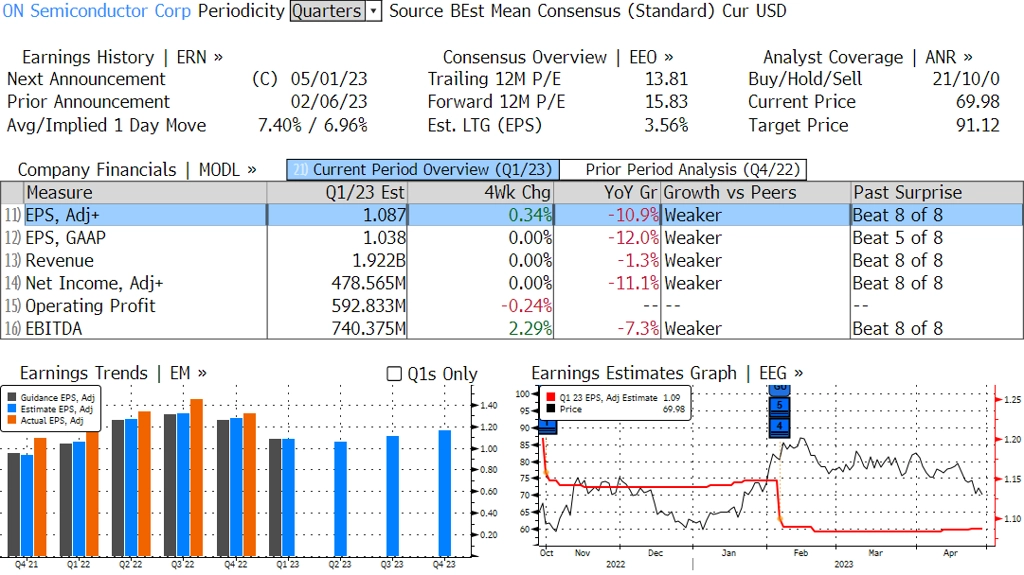Click the YoY Gr column header
1024x575 pixels.
tap(607, 193)
